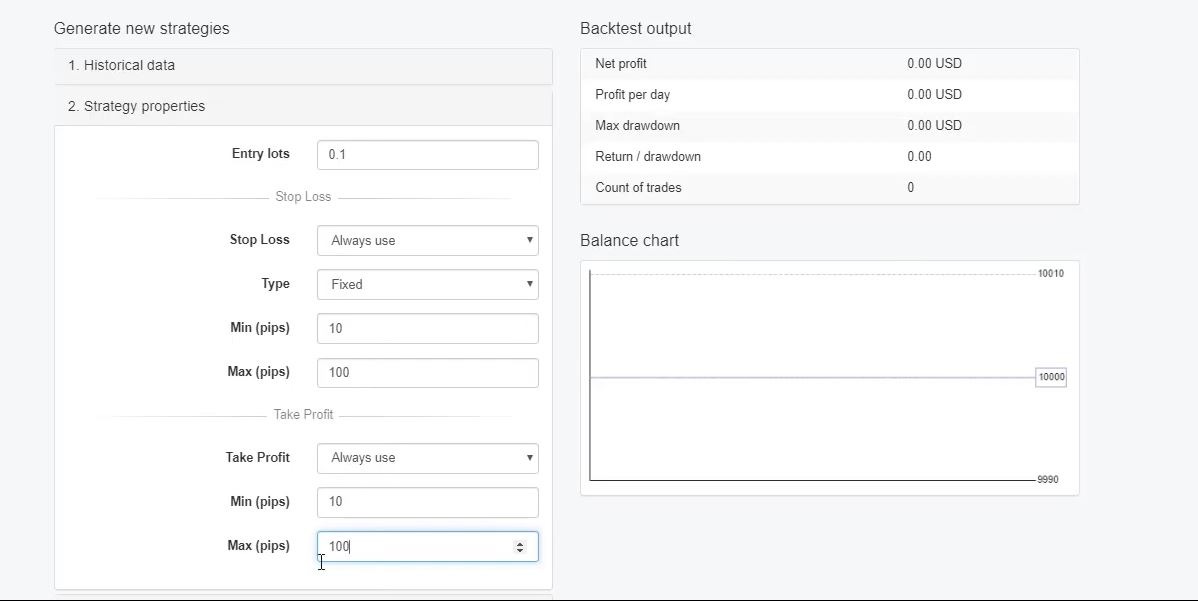Focus the Stop Loss Min (pips) field
1198x601 pixels.
pyautogui.click(x=427, y=328)
